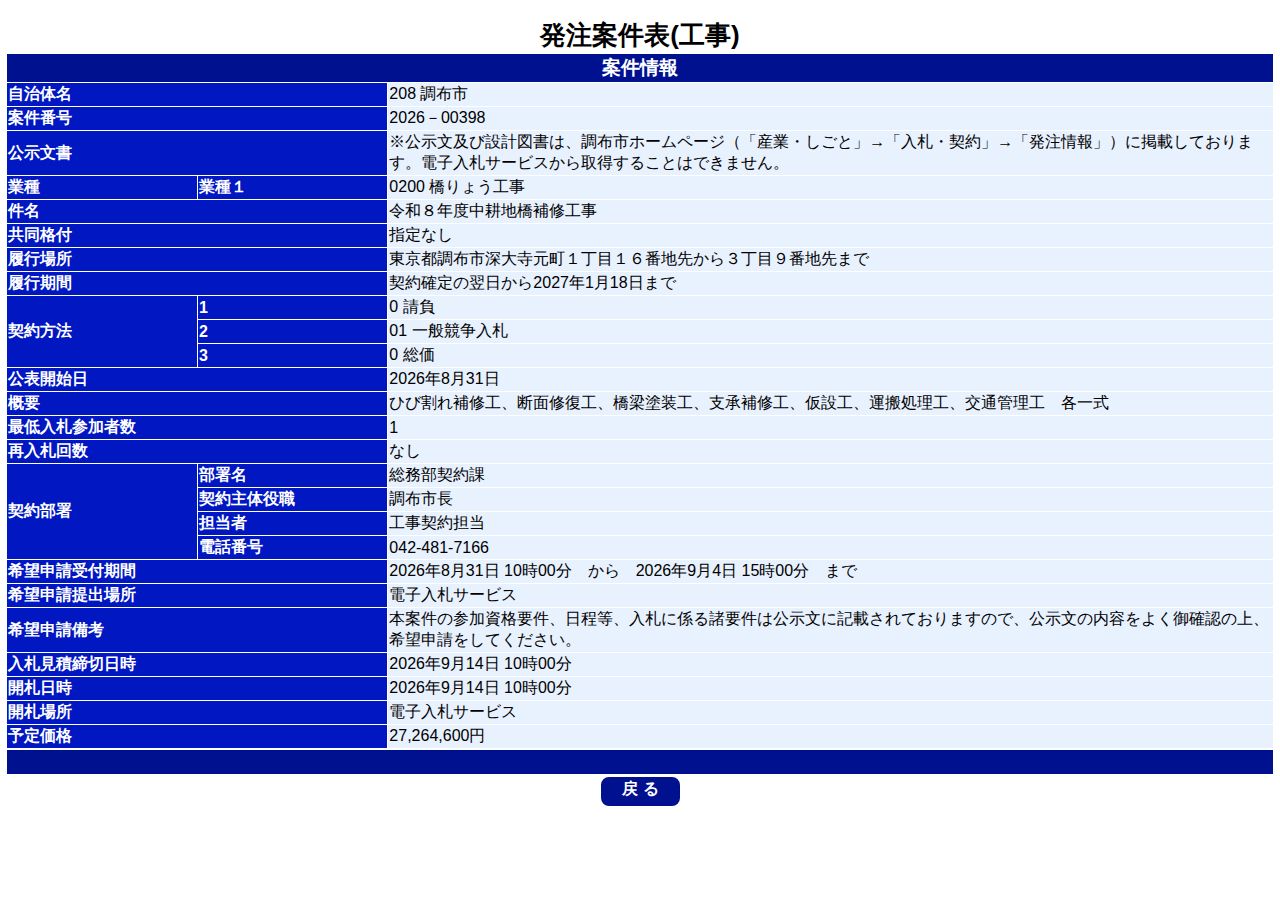Image resolution: width=1280 pixels, height=900 pixels.
Task: Click department value 総務部契約課
Action: 436,475
